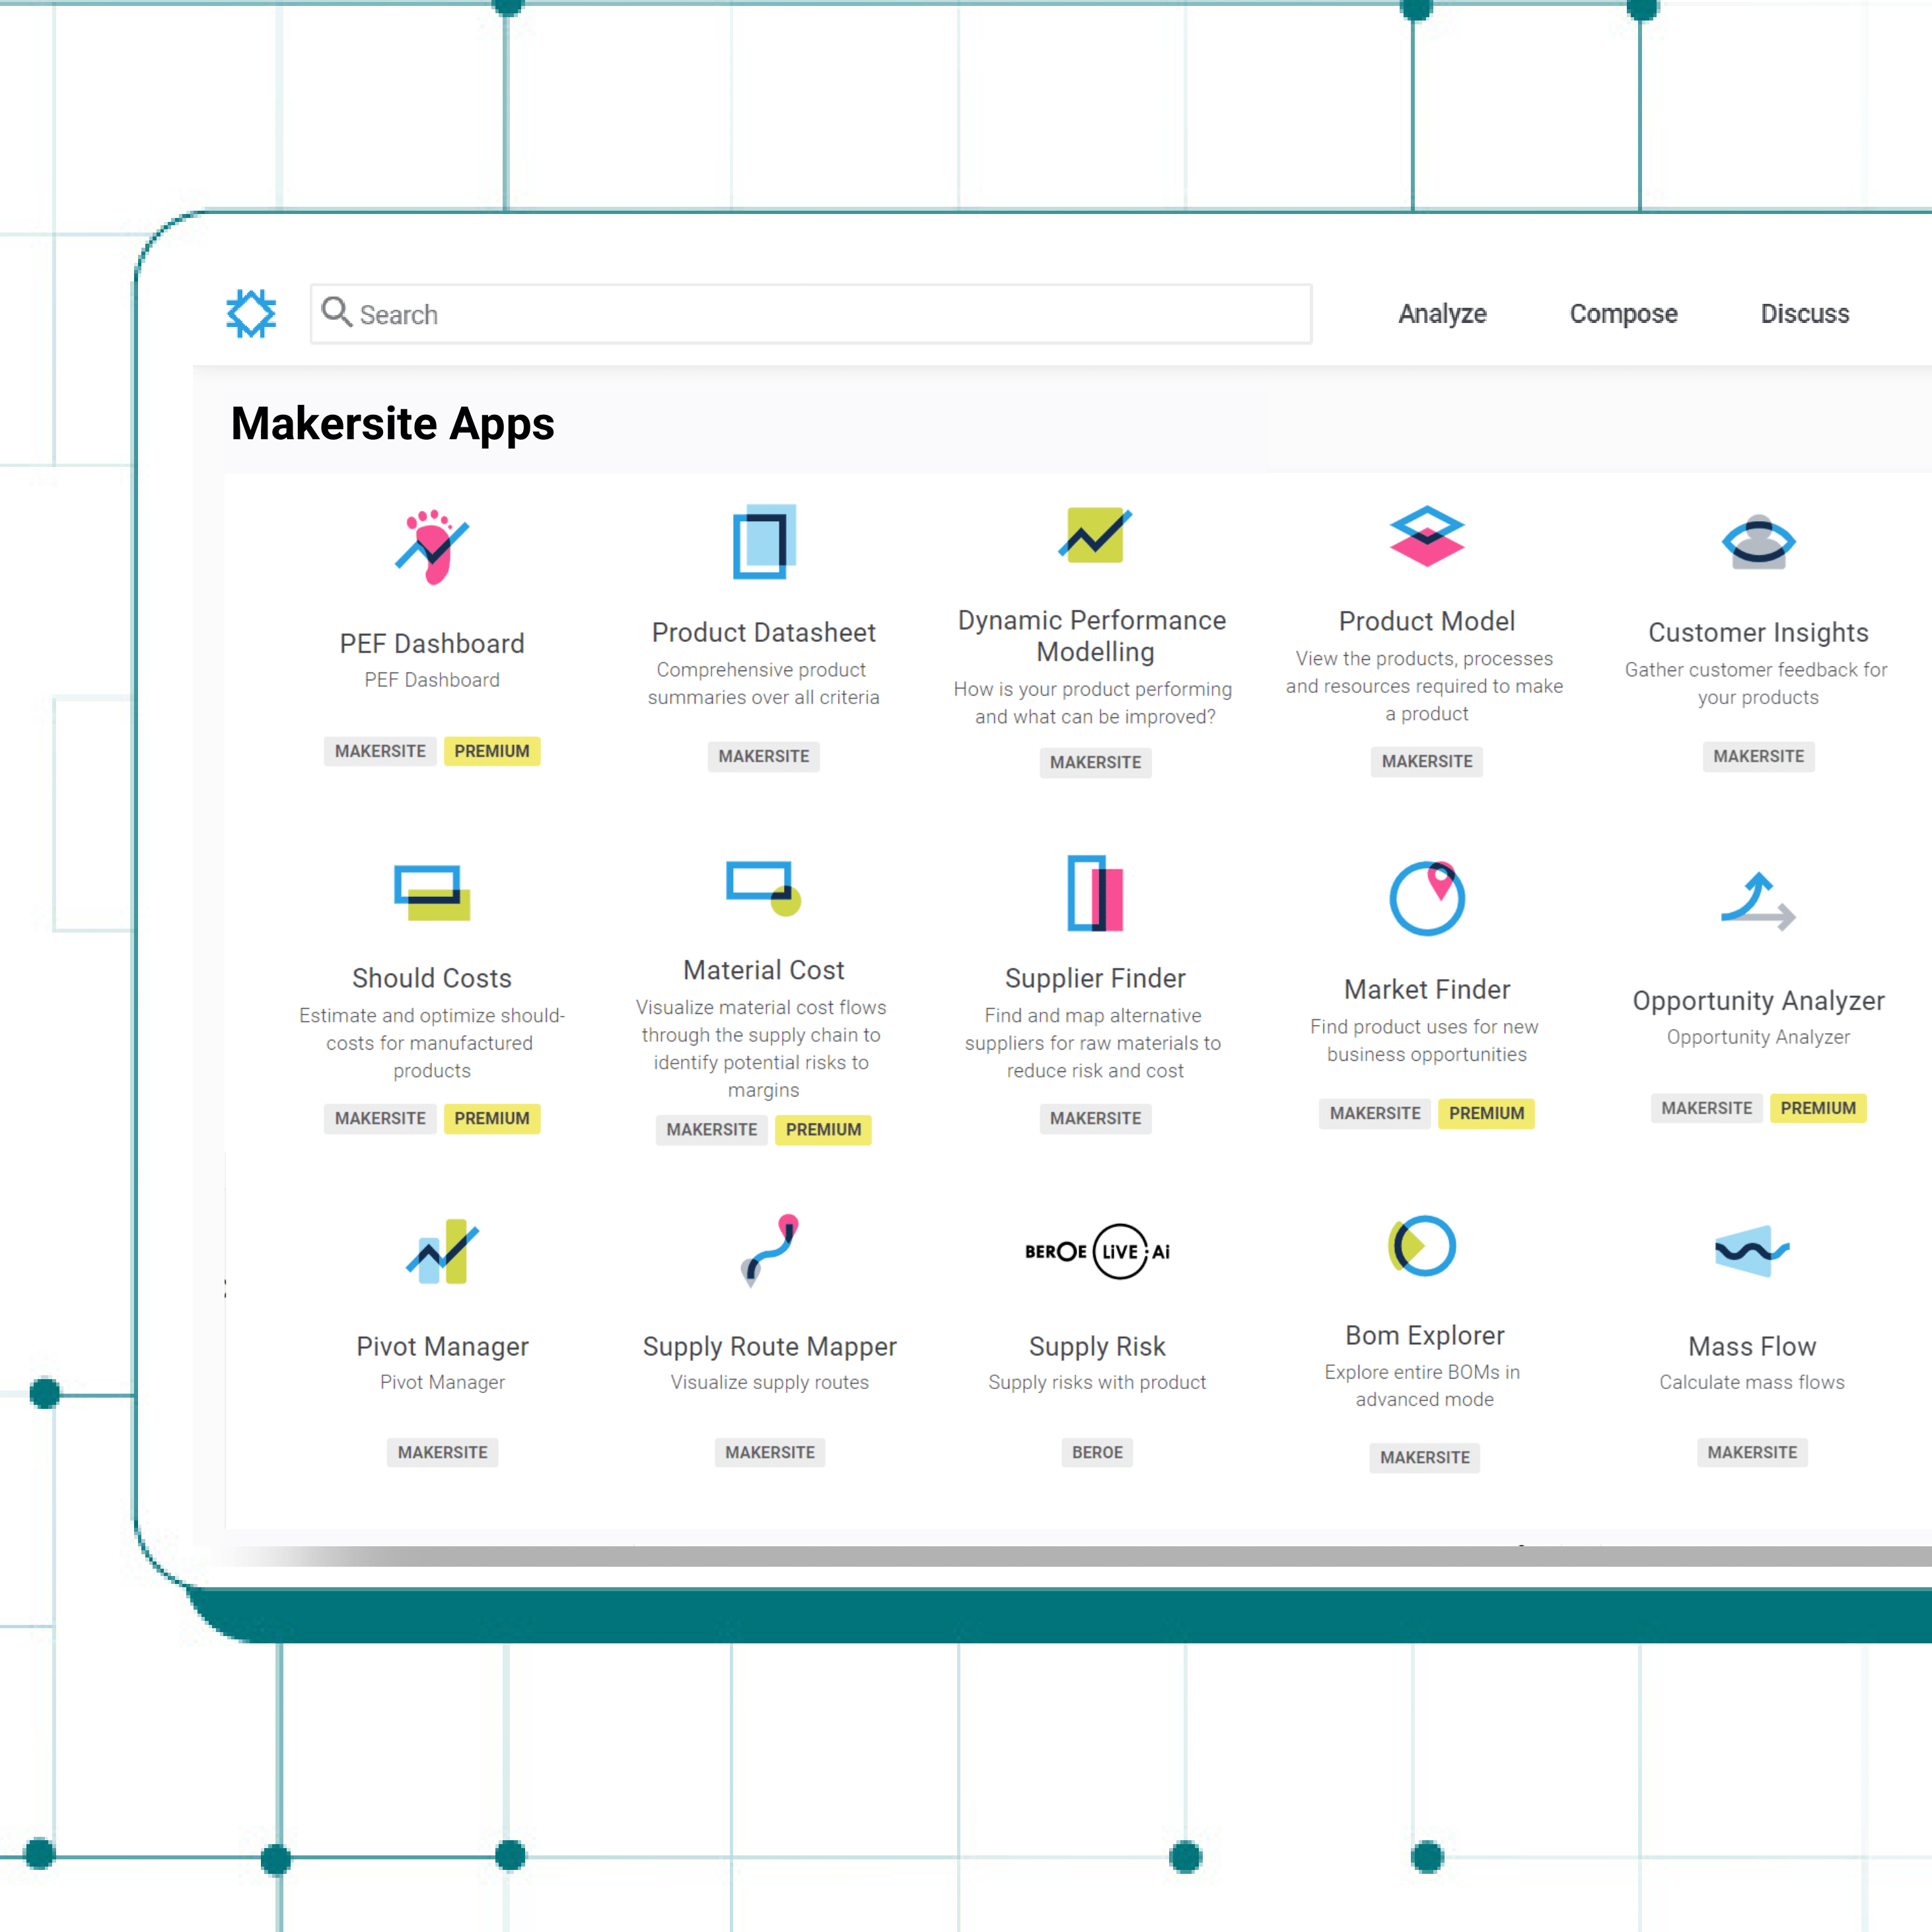
Task: Click 'Explore entire BOMs in advanced mode' text
Action: coord(1423,1386)
